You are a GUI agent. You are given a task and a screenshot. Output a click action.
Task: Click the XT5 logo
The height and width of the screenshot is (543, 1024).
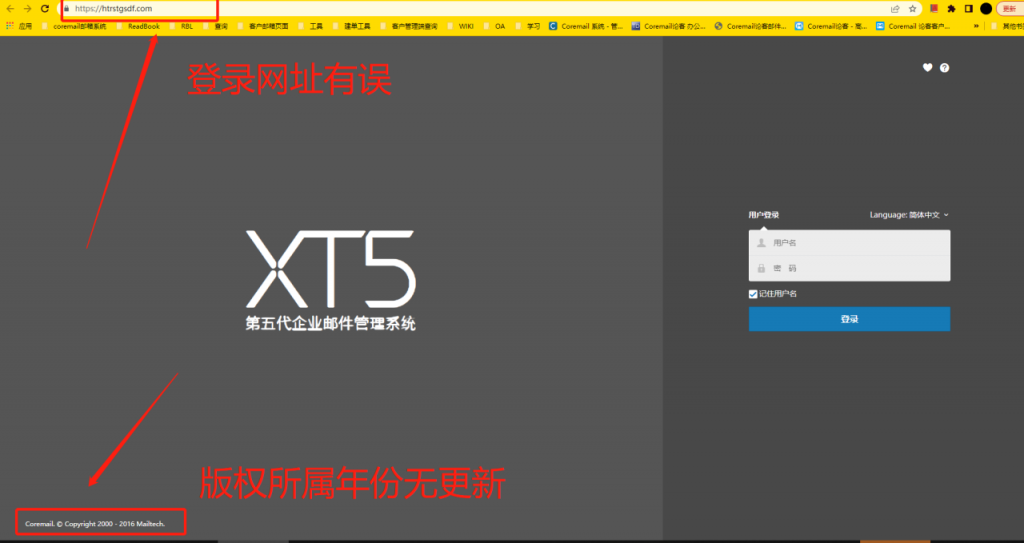coord(330,269)
